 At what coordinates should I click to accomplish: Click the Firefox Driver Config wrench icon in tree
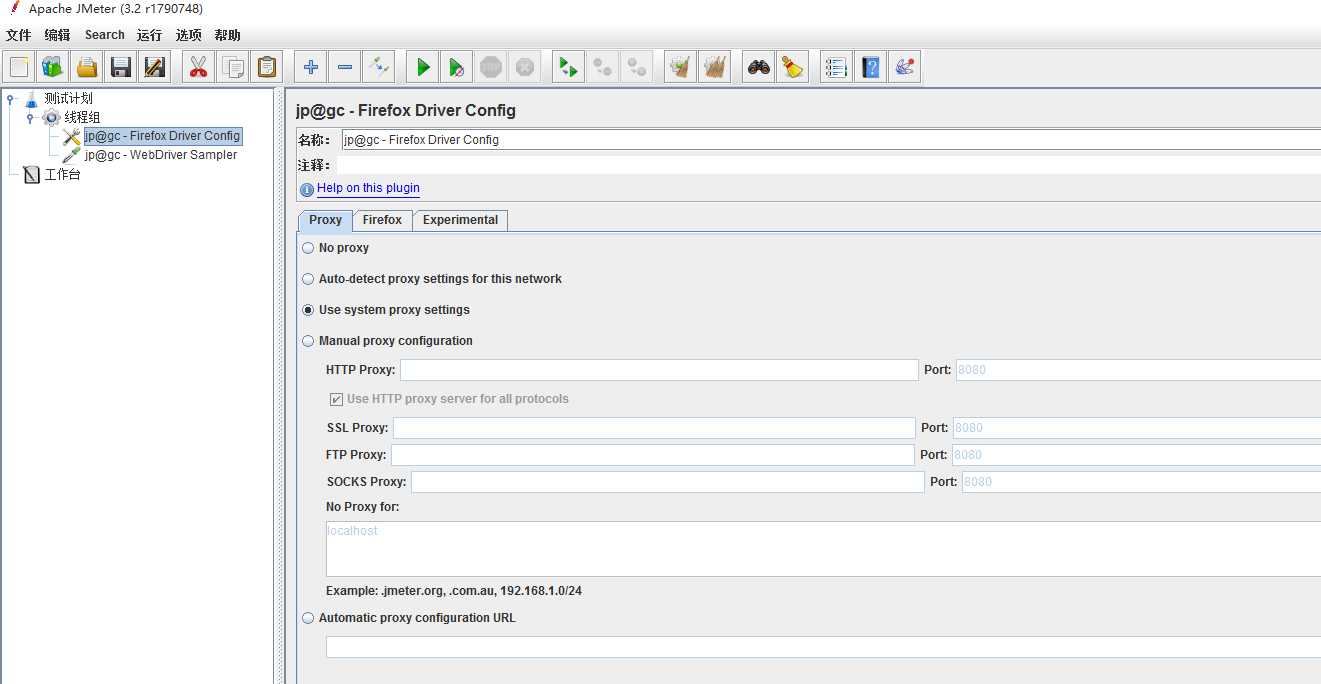71,136
